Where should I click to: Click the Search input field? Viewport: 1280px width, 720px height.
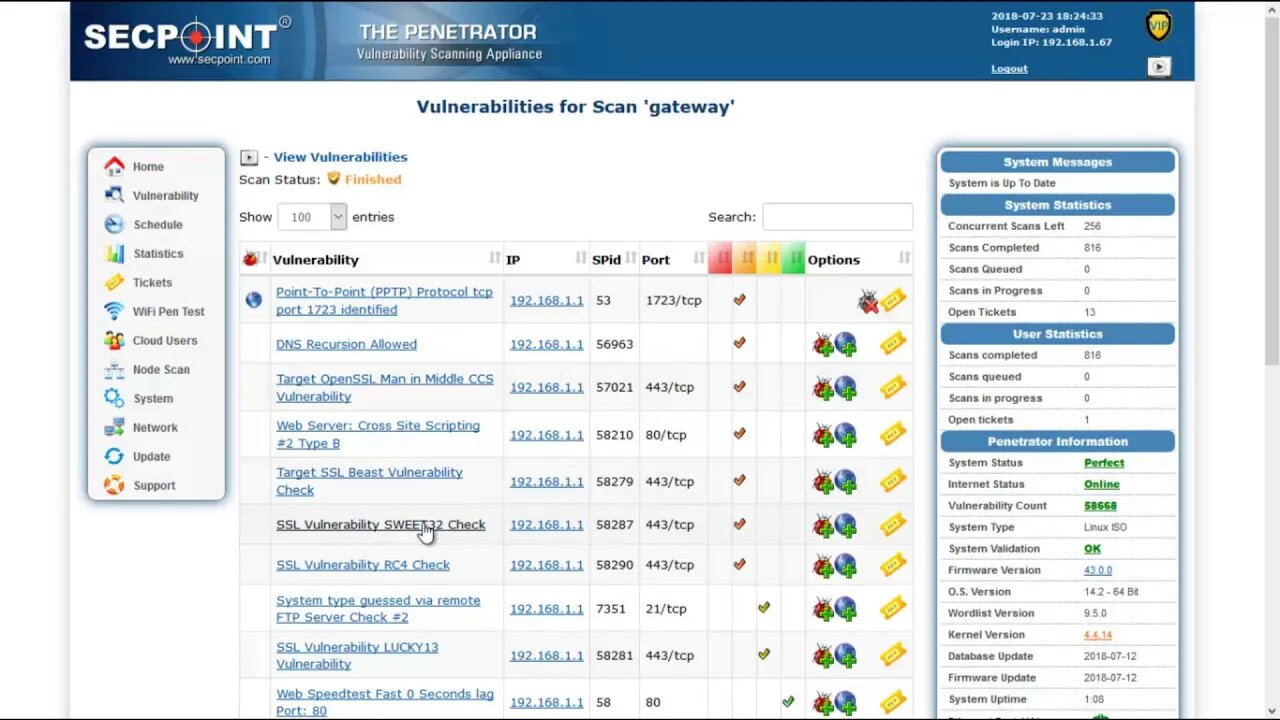click(x=838, y=217)
